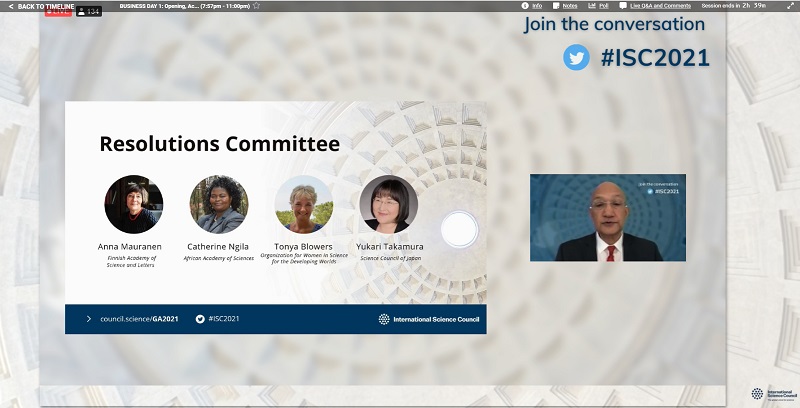Click the council.science/GA2021 link
Screen dimensions: 800x408
pos(139,319)
